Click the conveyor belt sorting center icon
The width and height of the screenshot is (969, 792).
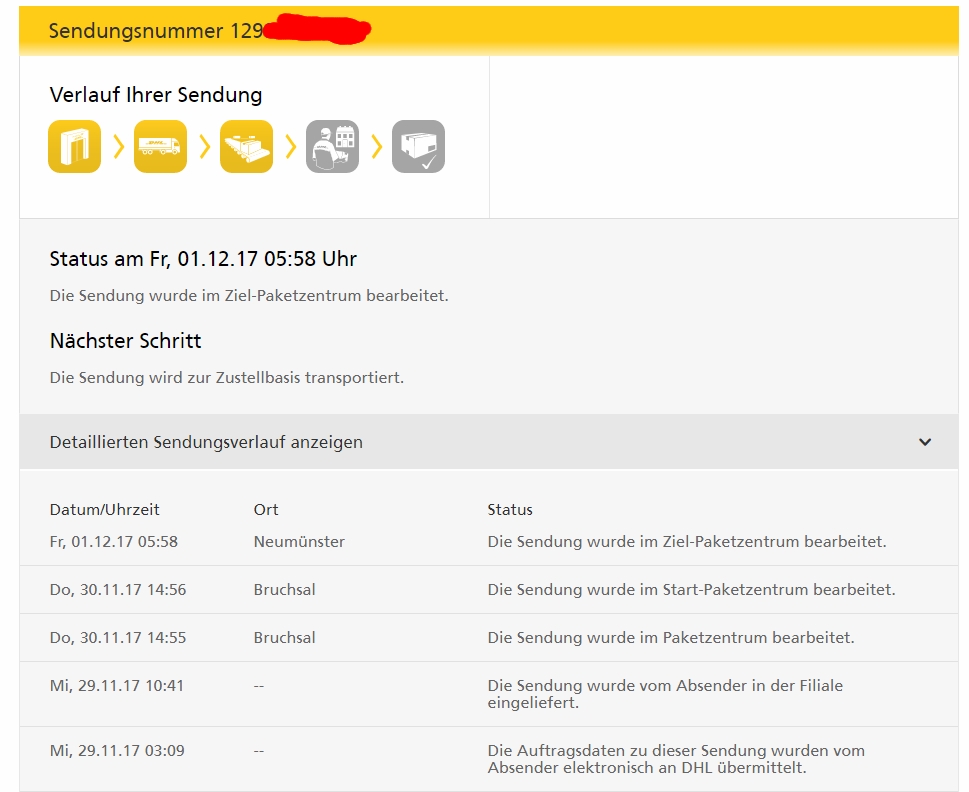[246, 147]
